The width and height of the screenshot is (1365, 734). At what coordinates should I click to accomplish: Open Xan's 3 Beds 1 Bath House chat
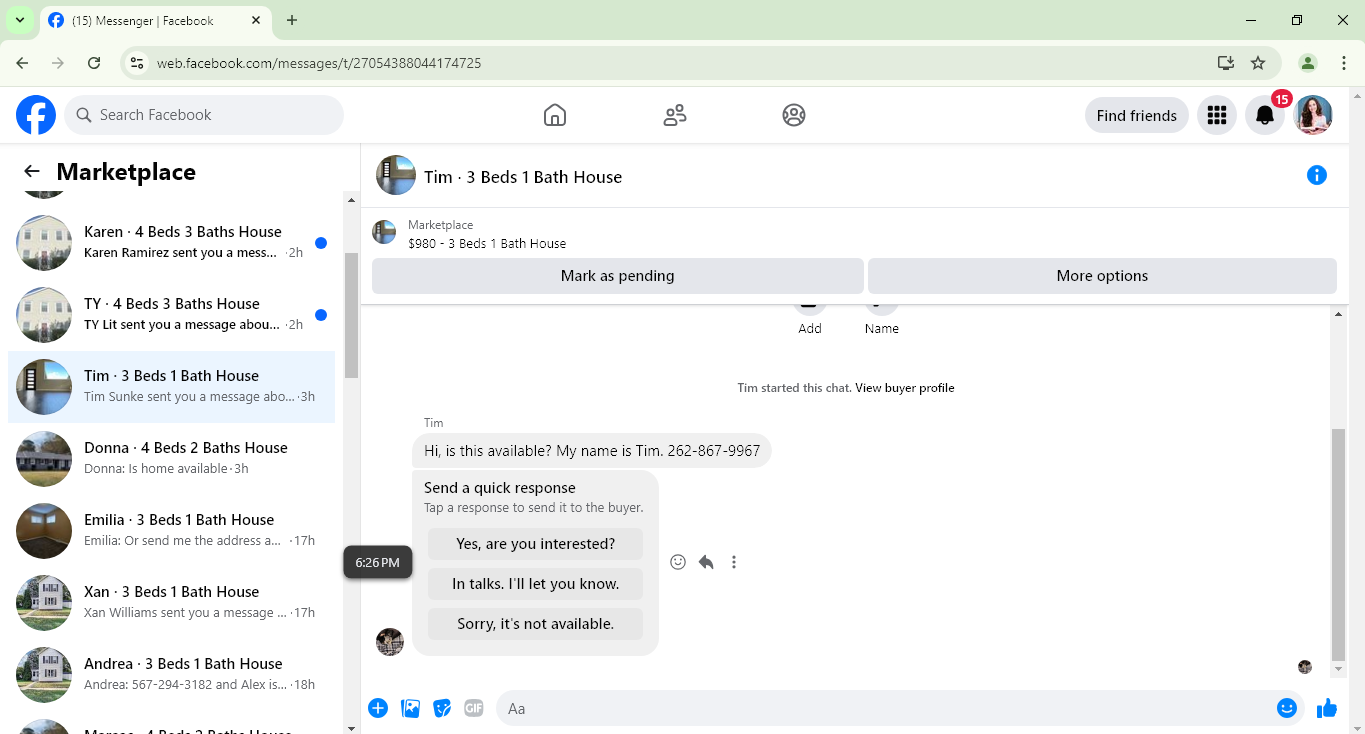pos(172,603)
